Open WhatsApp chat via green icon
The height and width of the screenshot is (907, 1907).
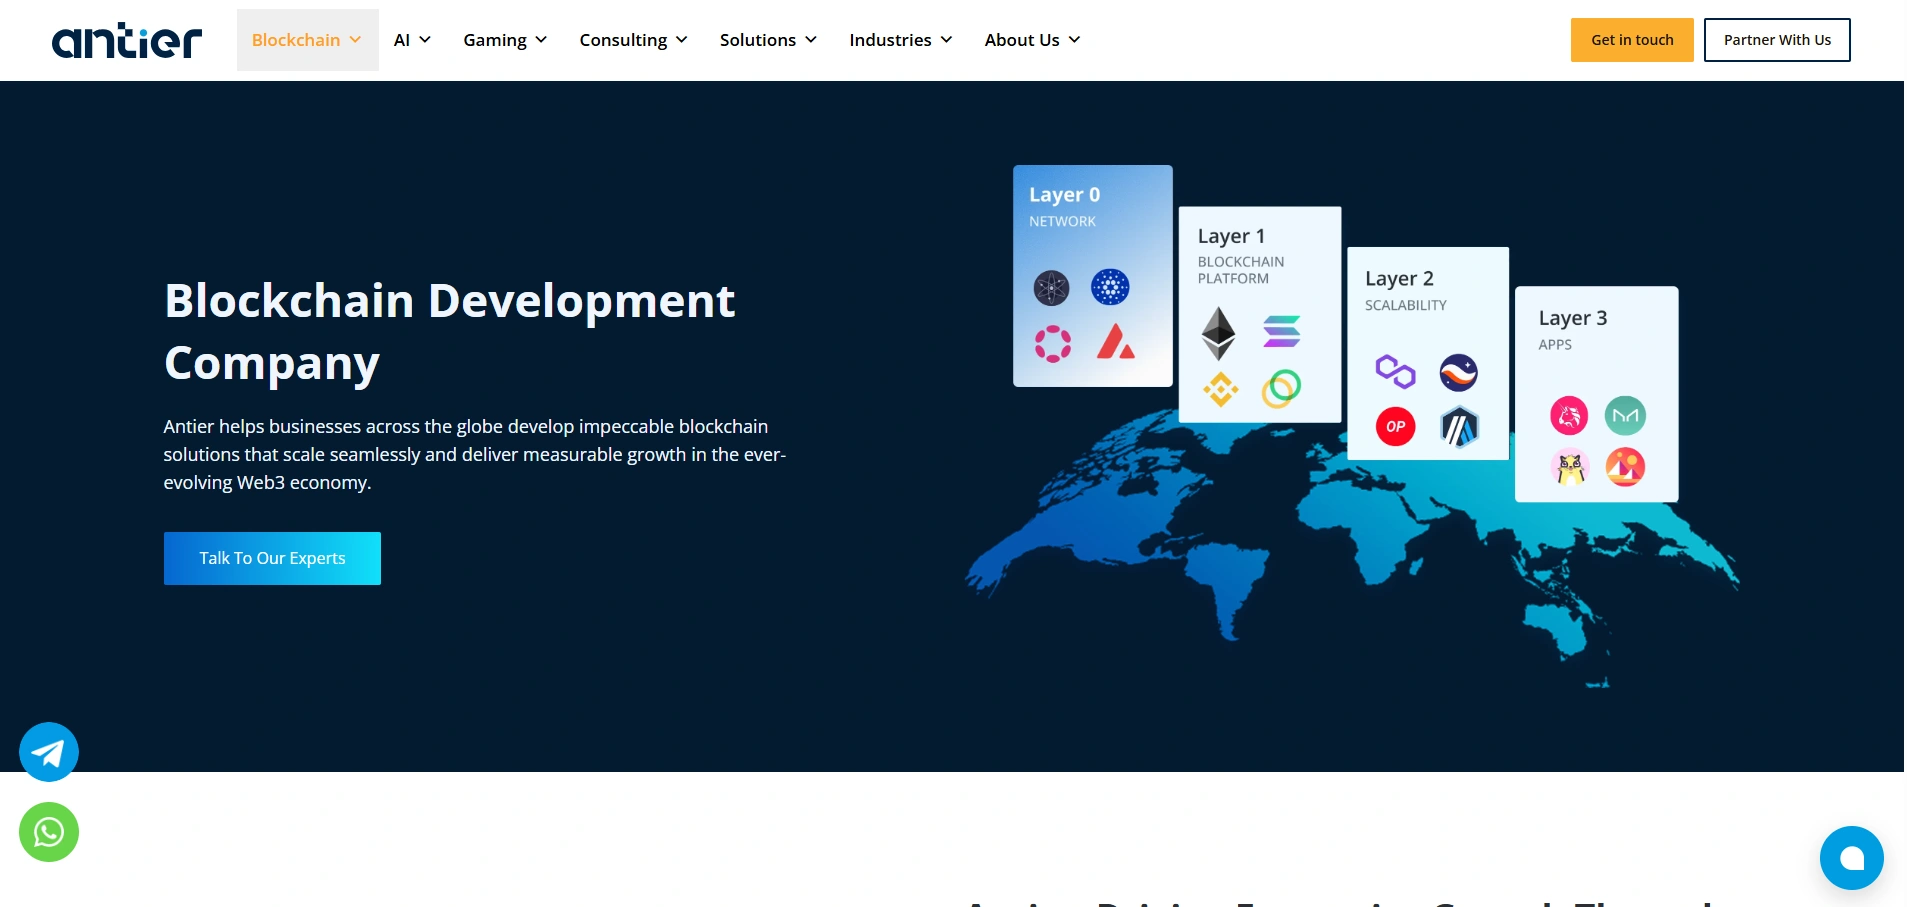(x=49, y=832)
